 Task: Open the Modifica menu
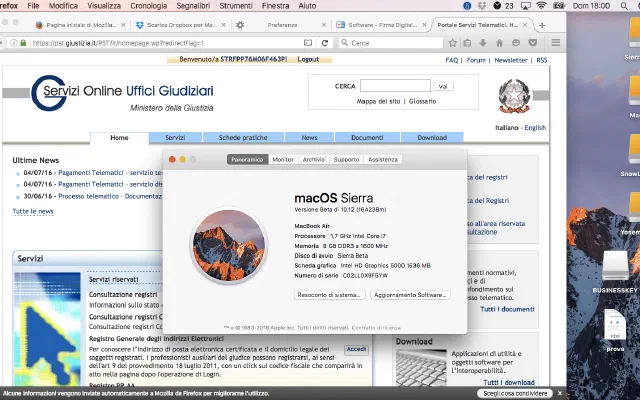[63, 6]
